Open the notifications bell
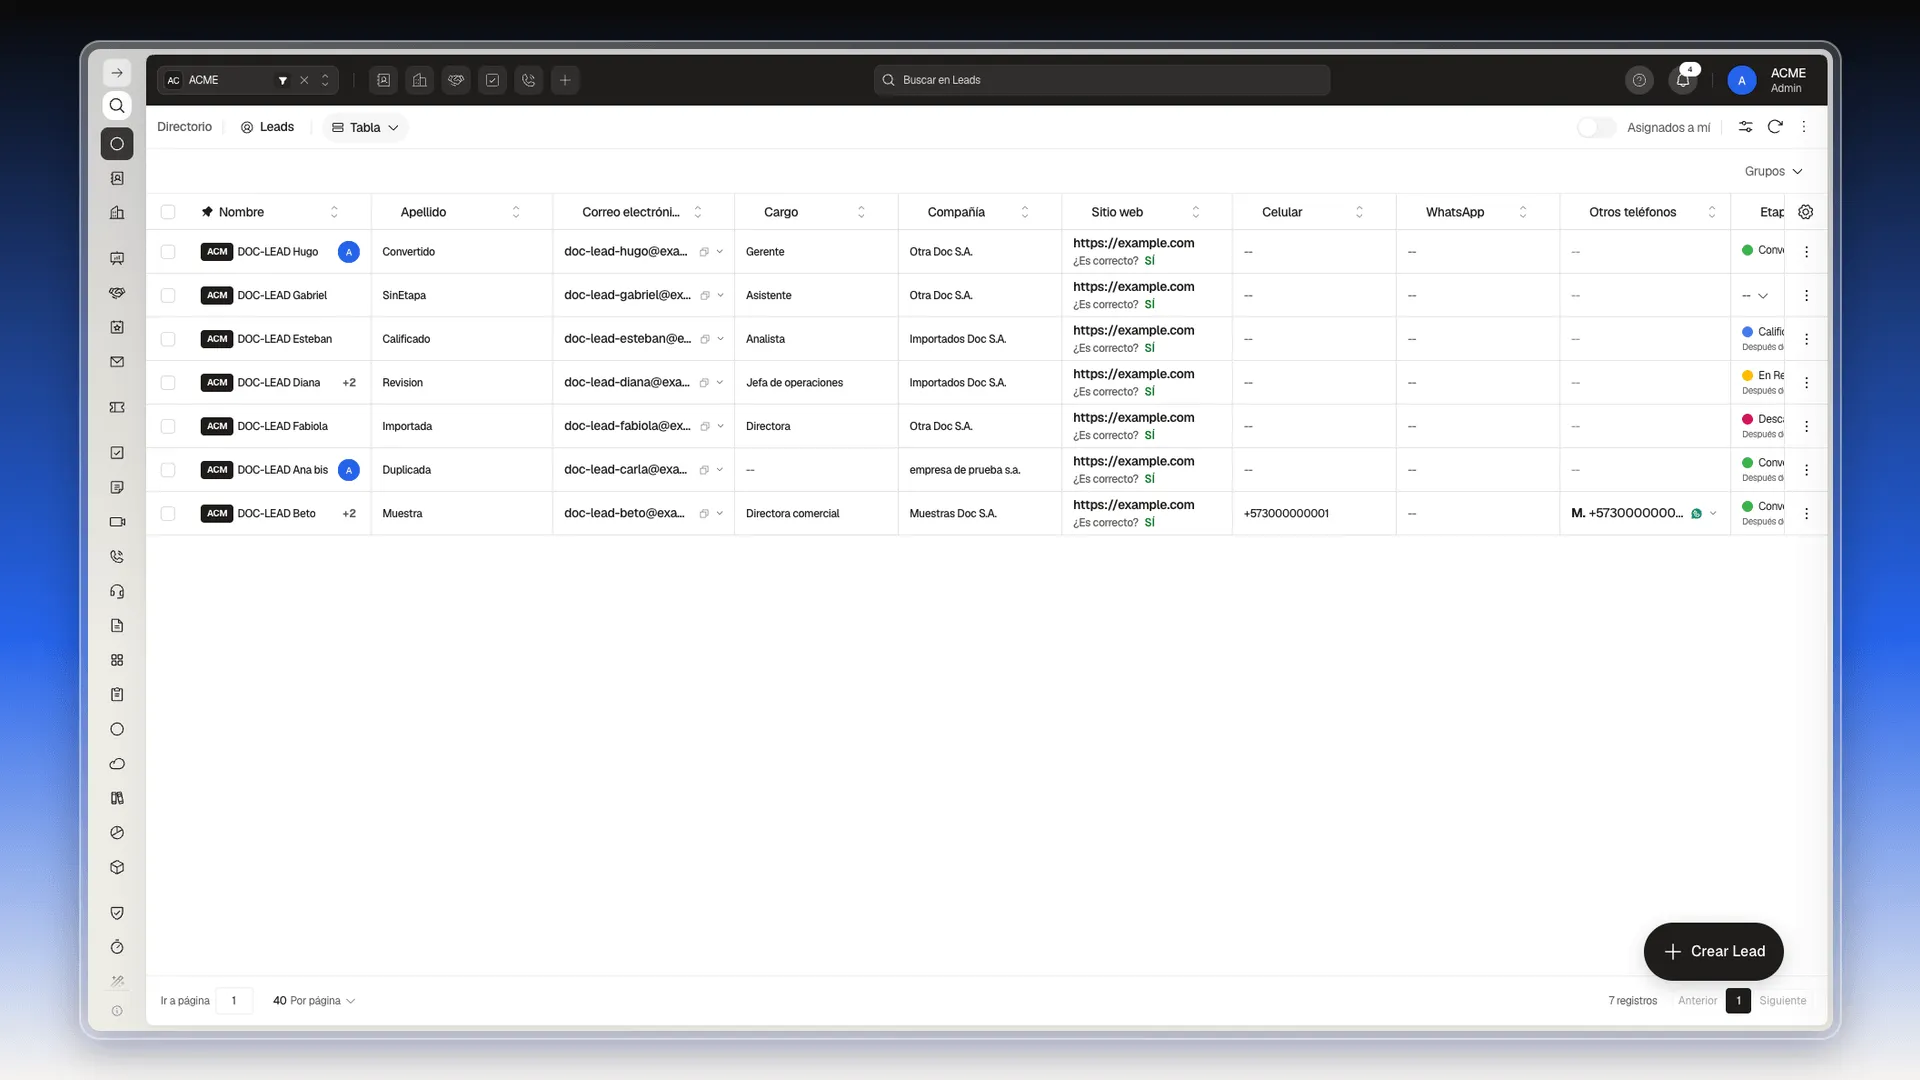Screen dimensions: 1920x1080 [1683, 80]
